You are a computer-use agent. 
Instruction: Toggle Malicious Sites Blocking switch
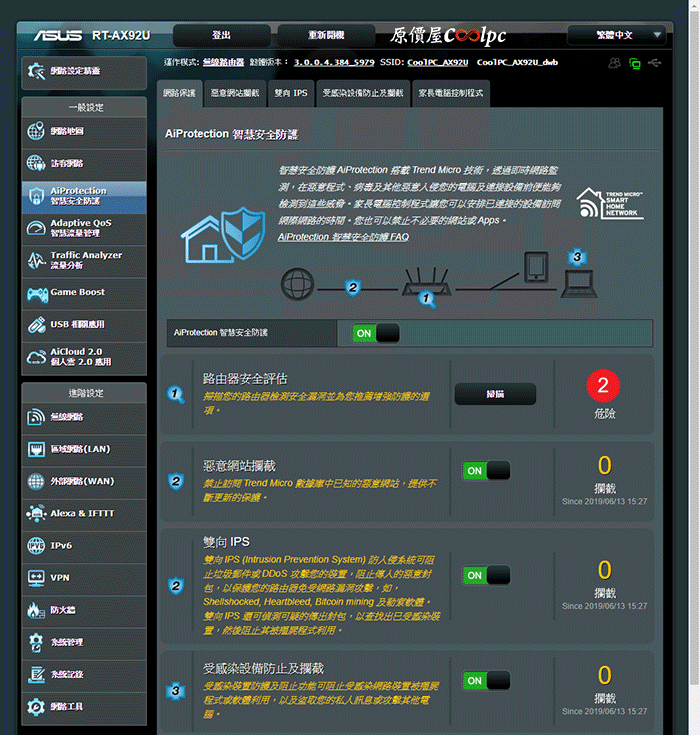coord(486,471)
